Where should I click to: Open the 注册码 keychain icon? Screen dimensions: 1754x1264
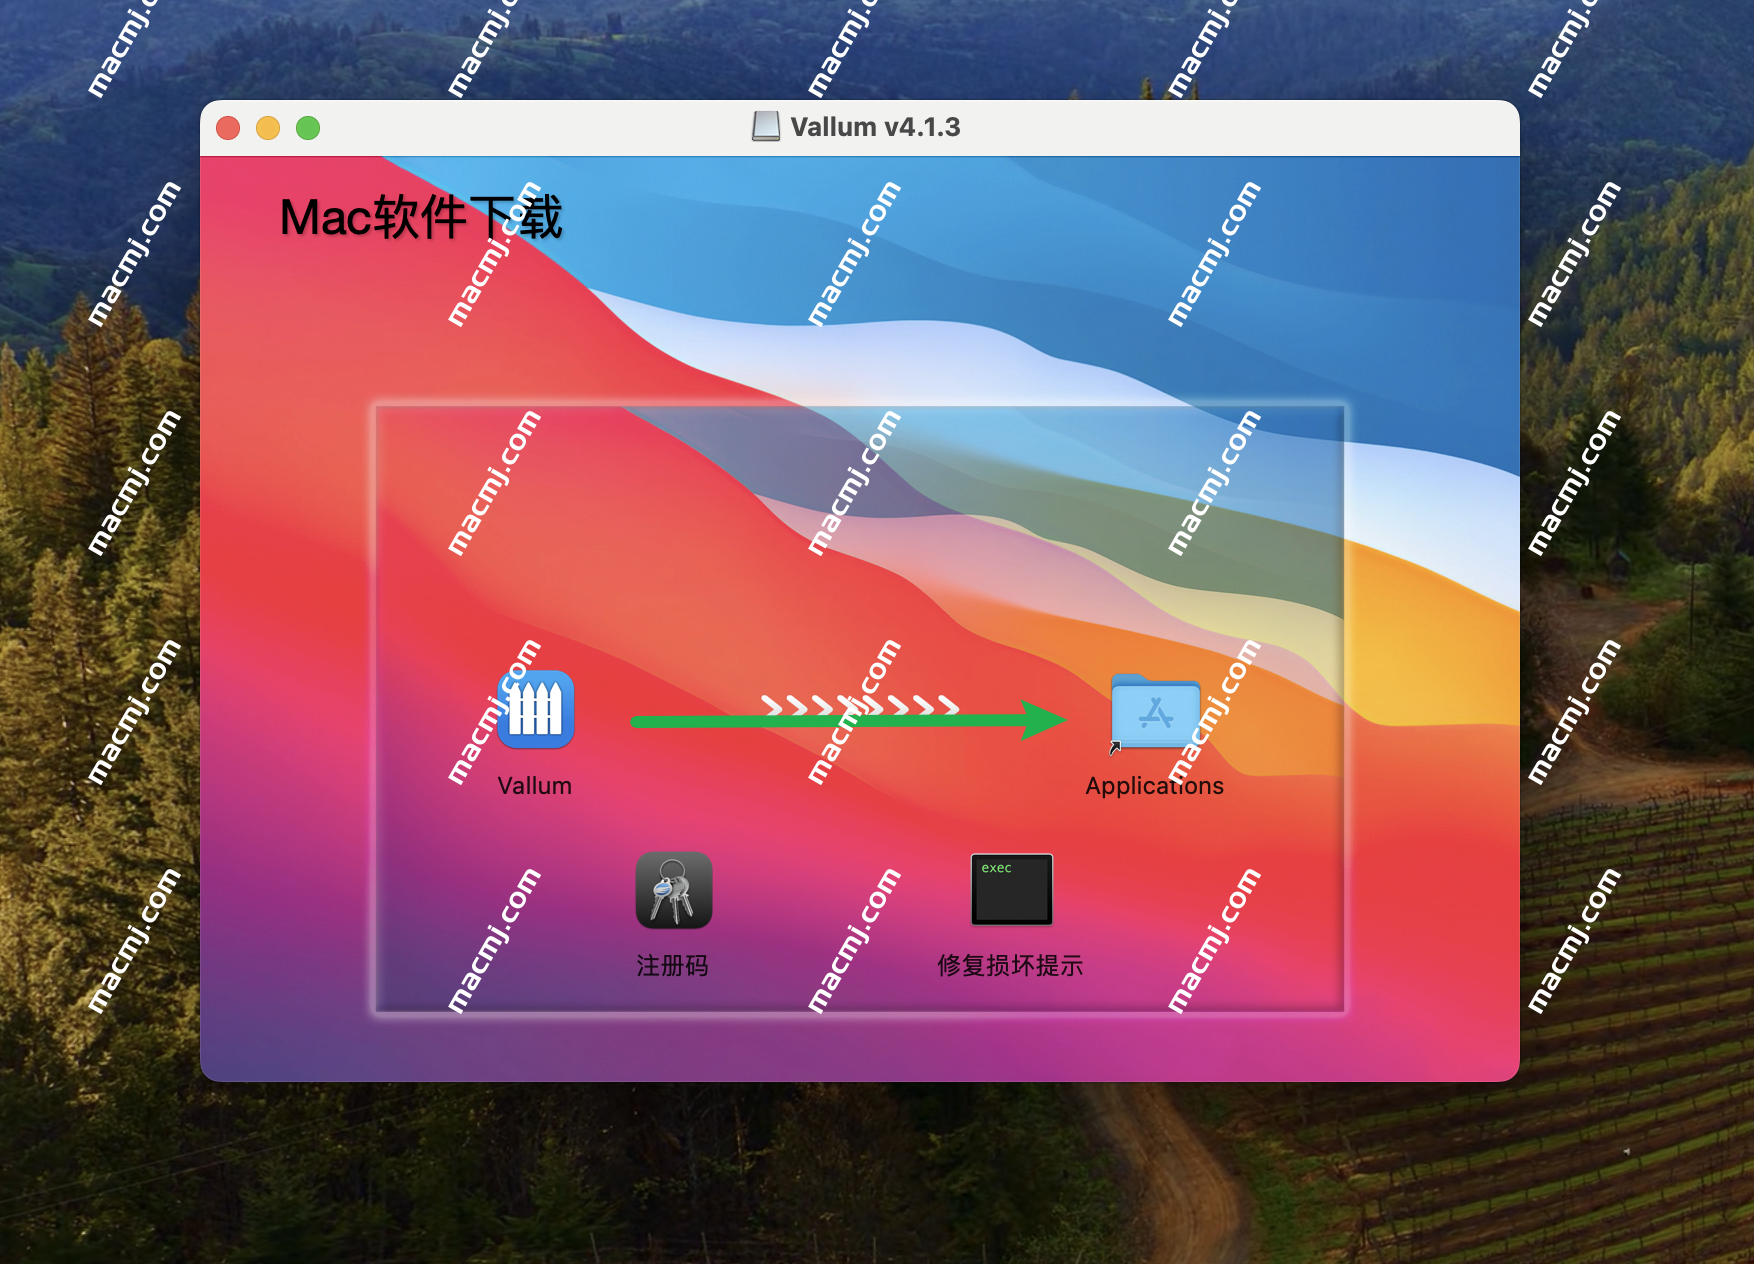[674, 890]
